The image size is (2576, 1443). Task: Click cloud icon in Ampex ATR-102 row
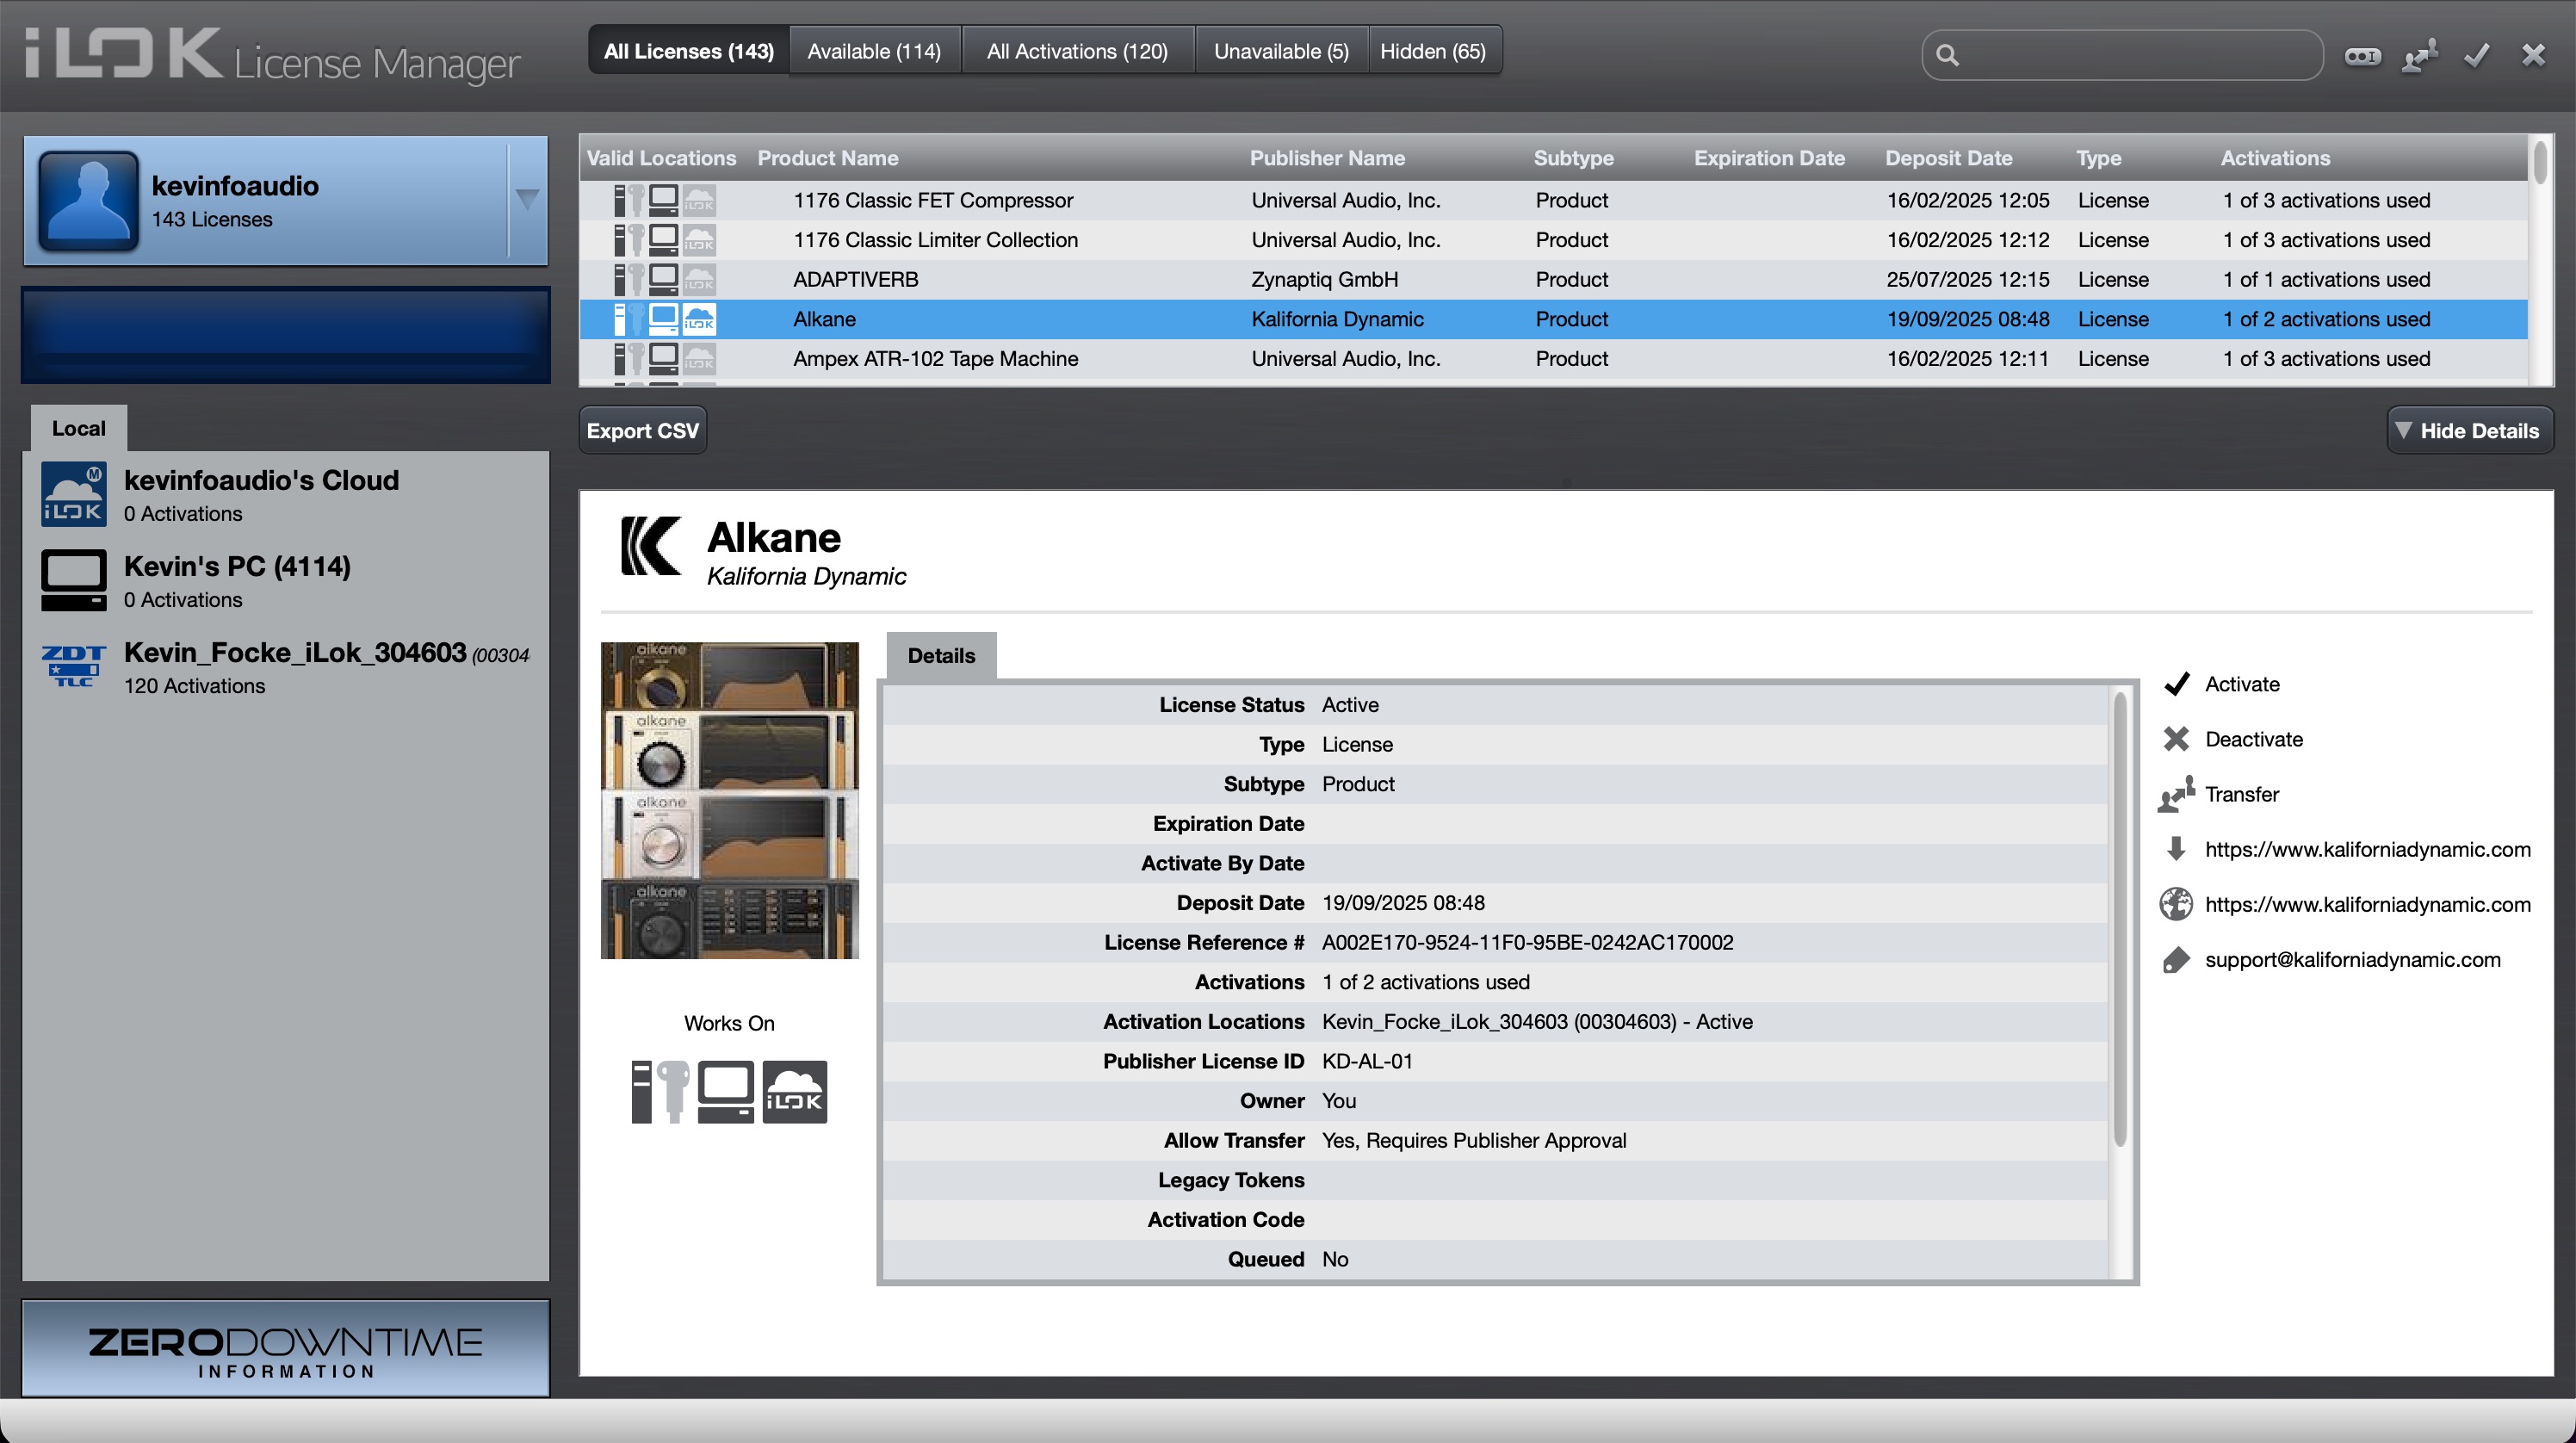[x=699, y=358]
